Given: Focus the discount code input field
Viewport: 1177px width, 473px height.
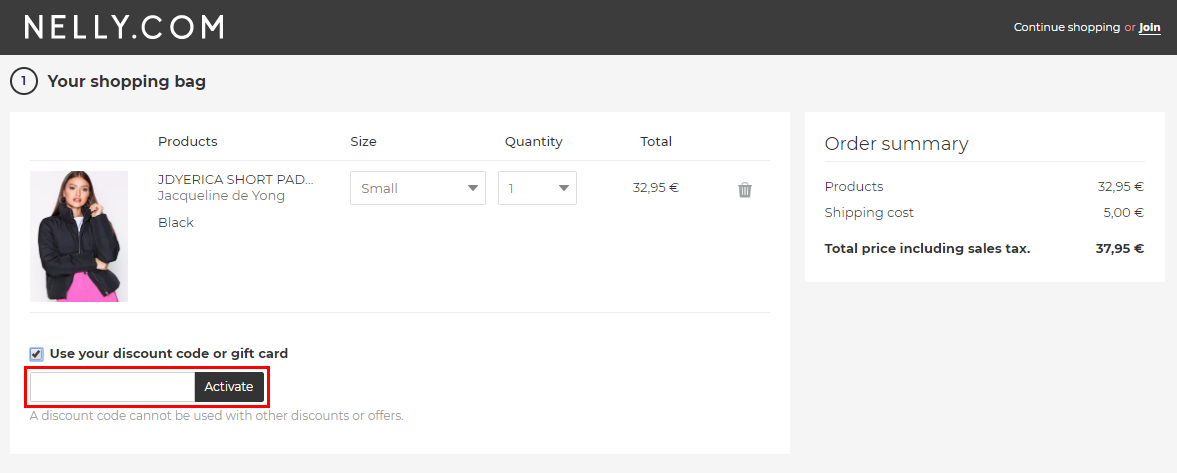Looking at the screenshot, I should (113, 387).
